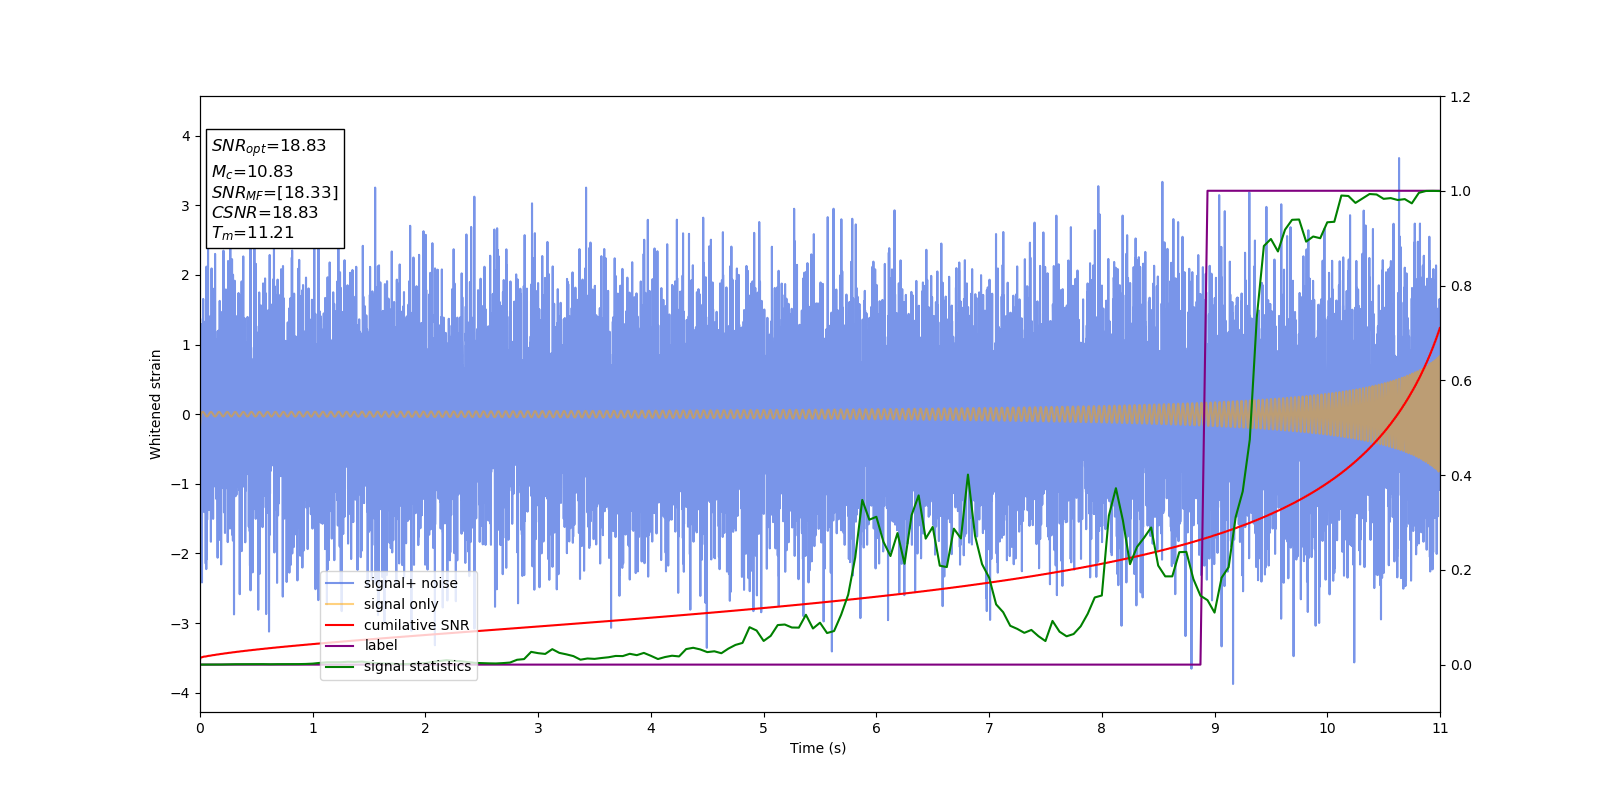
Task: Click the x-axis tick label 11
Action: [1440, 728]
